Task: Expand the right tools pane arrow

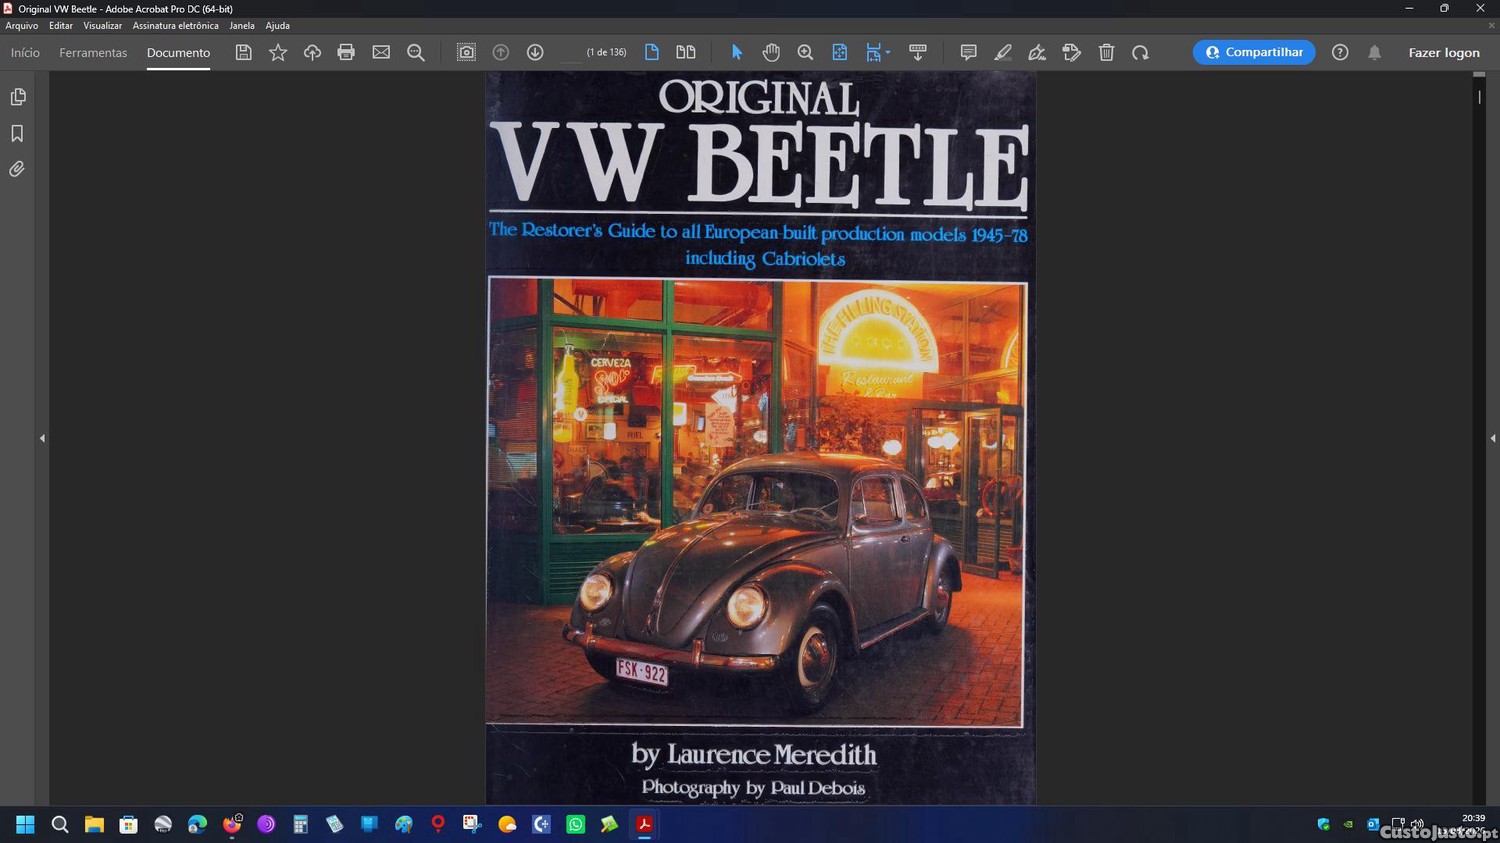Action: pyautogui.click(x=1493, y=438)
